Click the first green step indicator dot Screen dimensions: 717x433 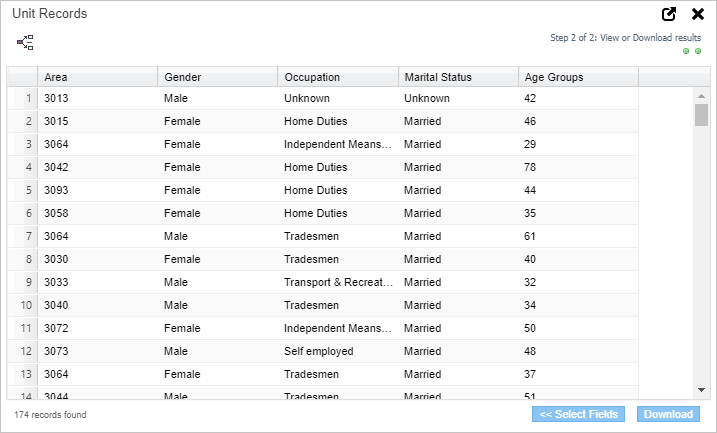[686, 51]
